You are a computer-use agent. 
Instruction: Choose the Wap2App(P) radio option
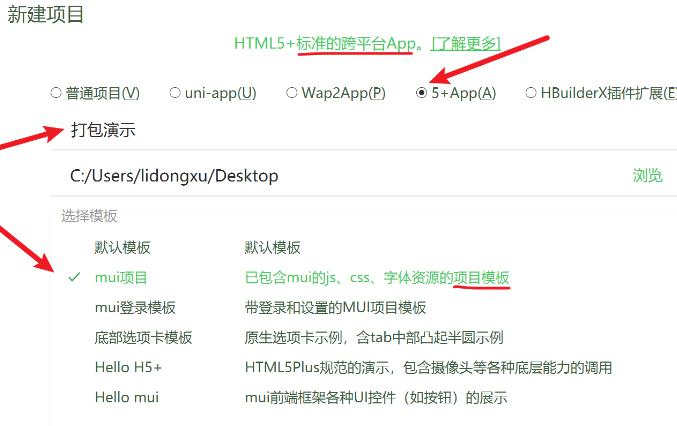[x=291, y=93]
